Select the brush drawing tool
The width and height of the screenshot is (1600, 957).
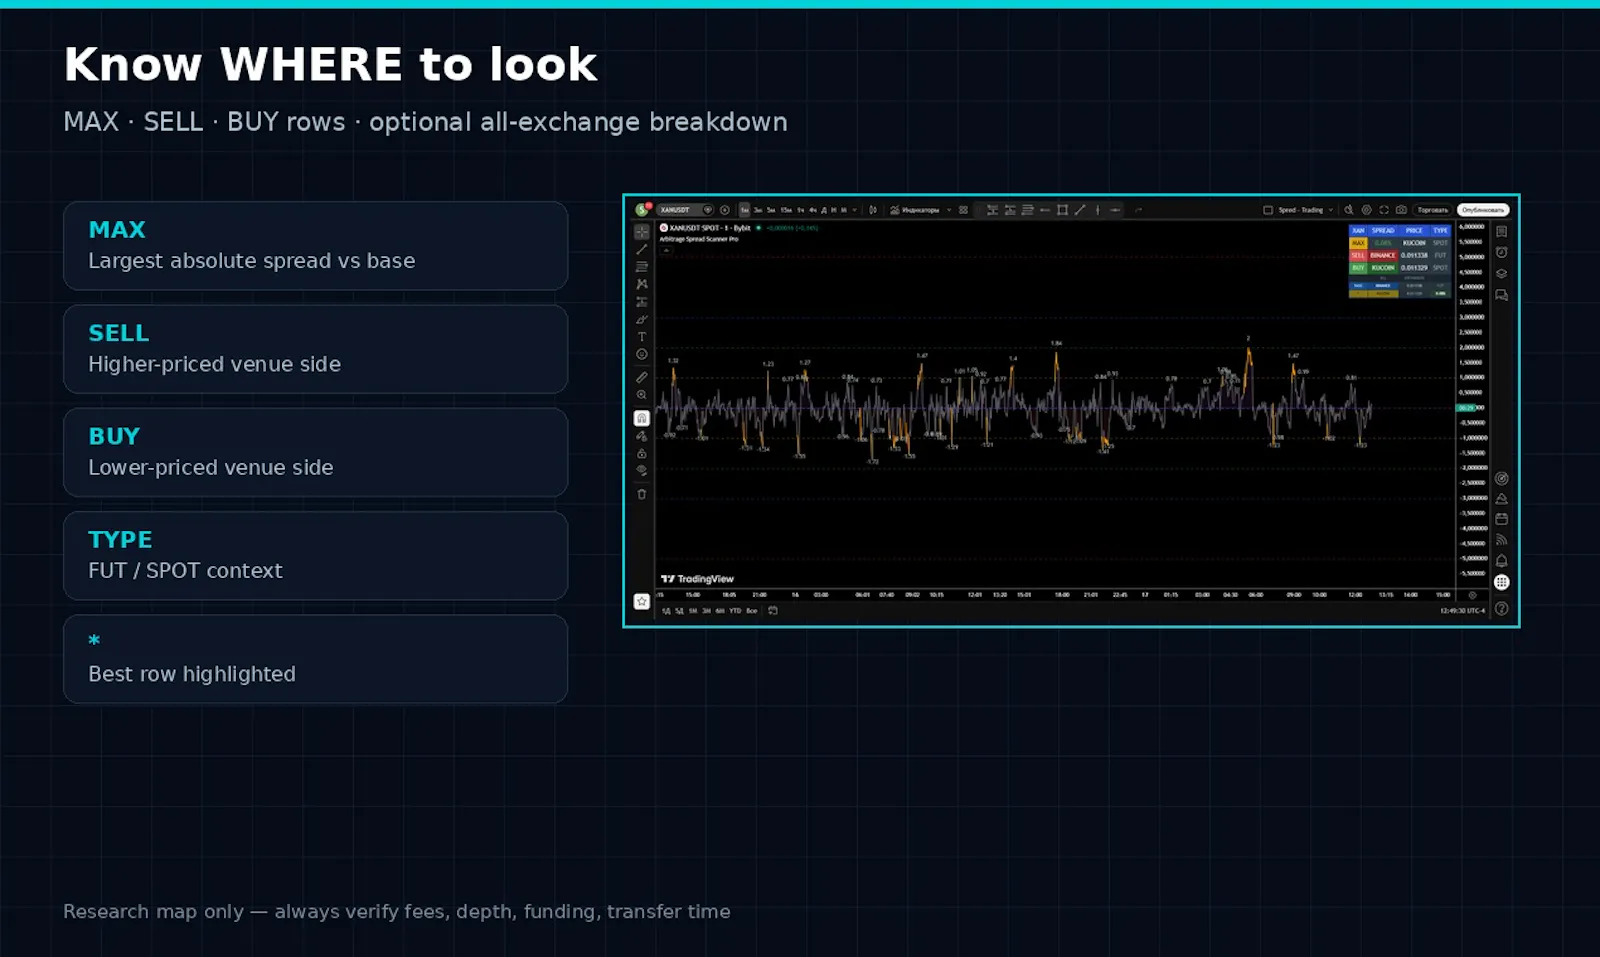642,319
